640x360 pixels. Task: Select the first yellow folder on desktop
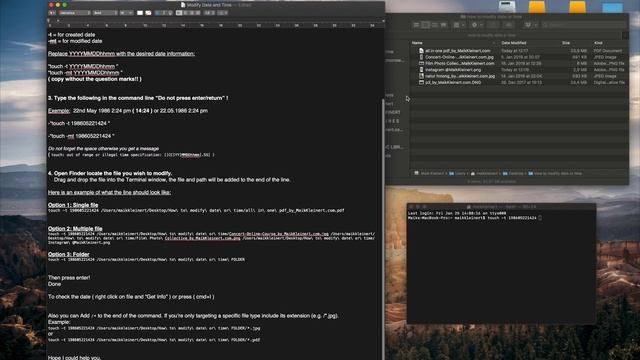[537, 7]
